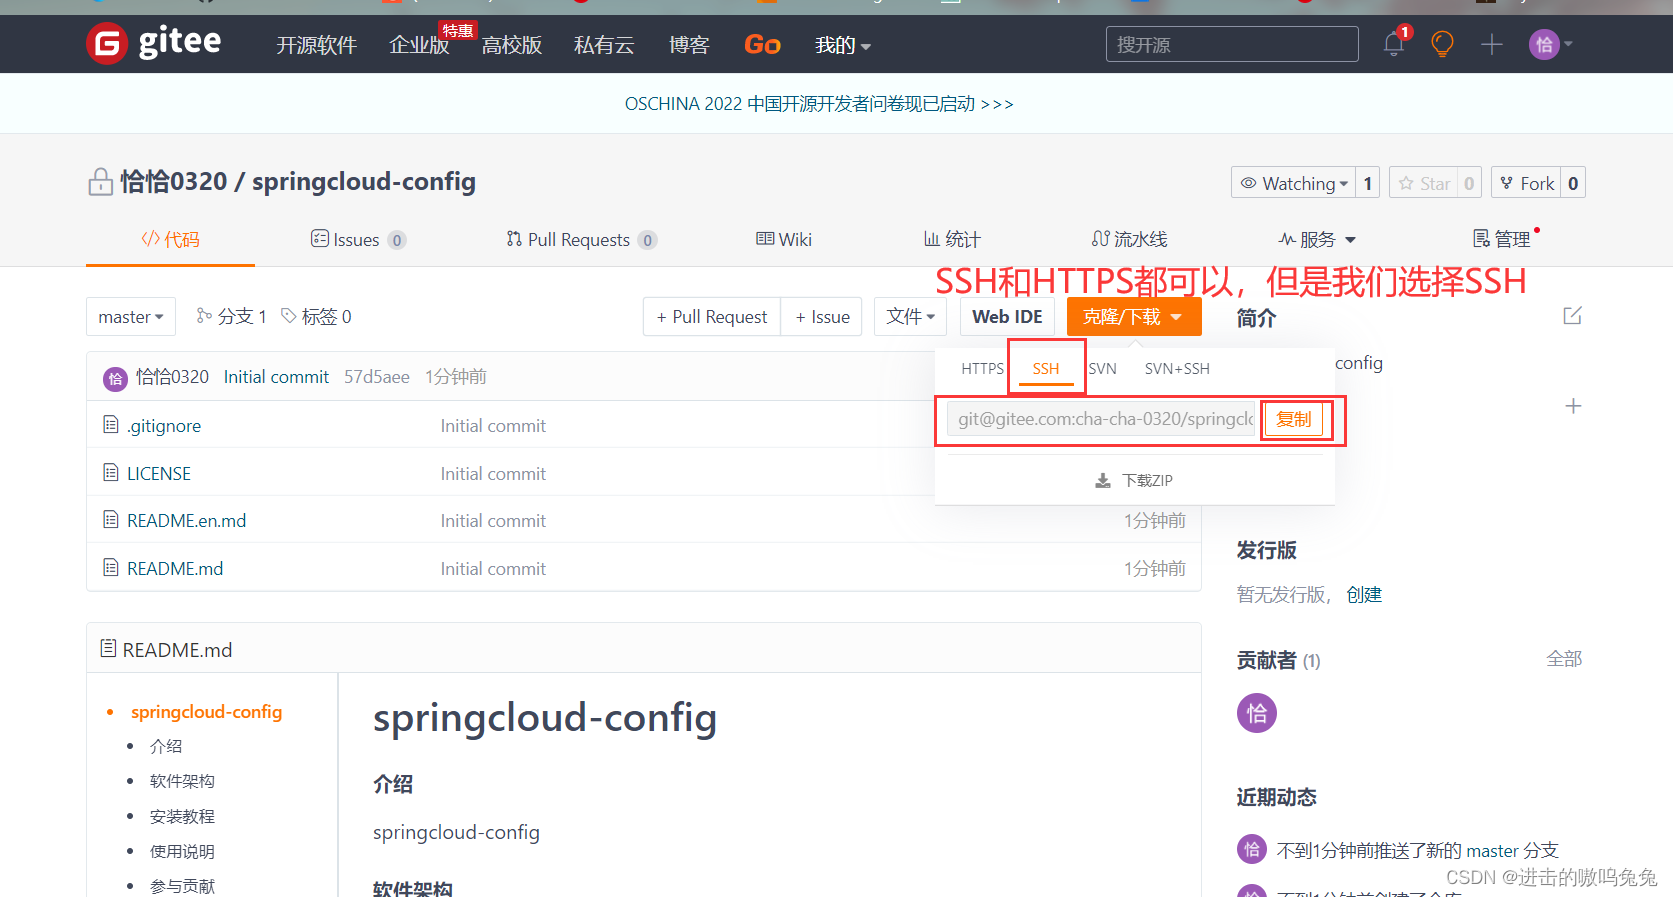Open 高校版 in navbar

tap(512, 45)
